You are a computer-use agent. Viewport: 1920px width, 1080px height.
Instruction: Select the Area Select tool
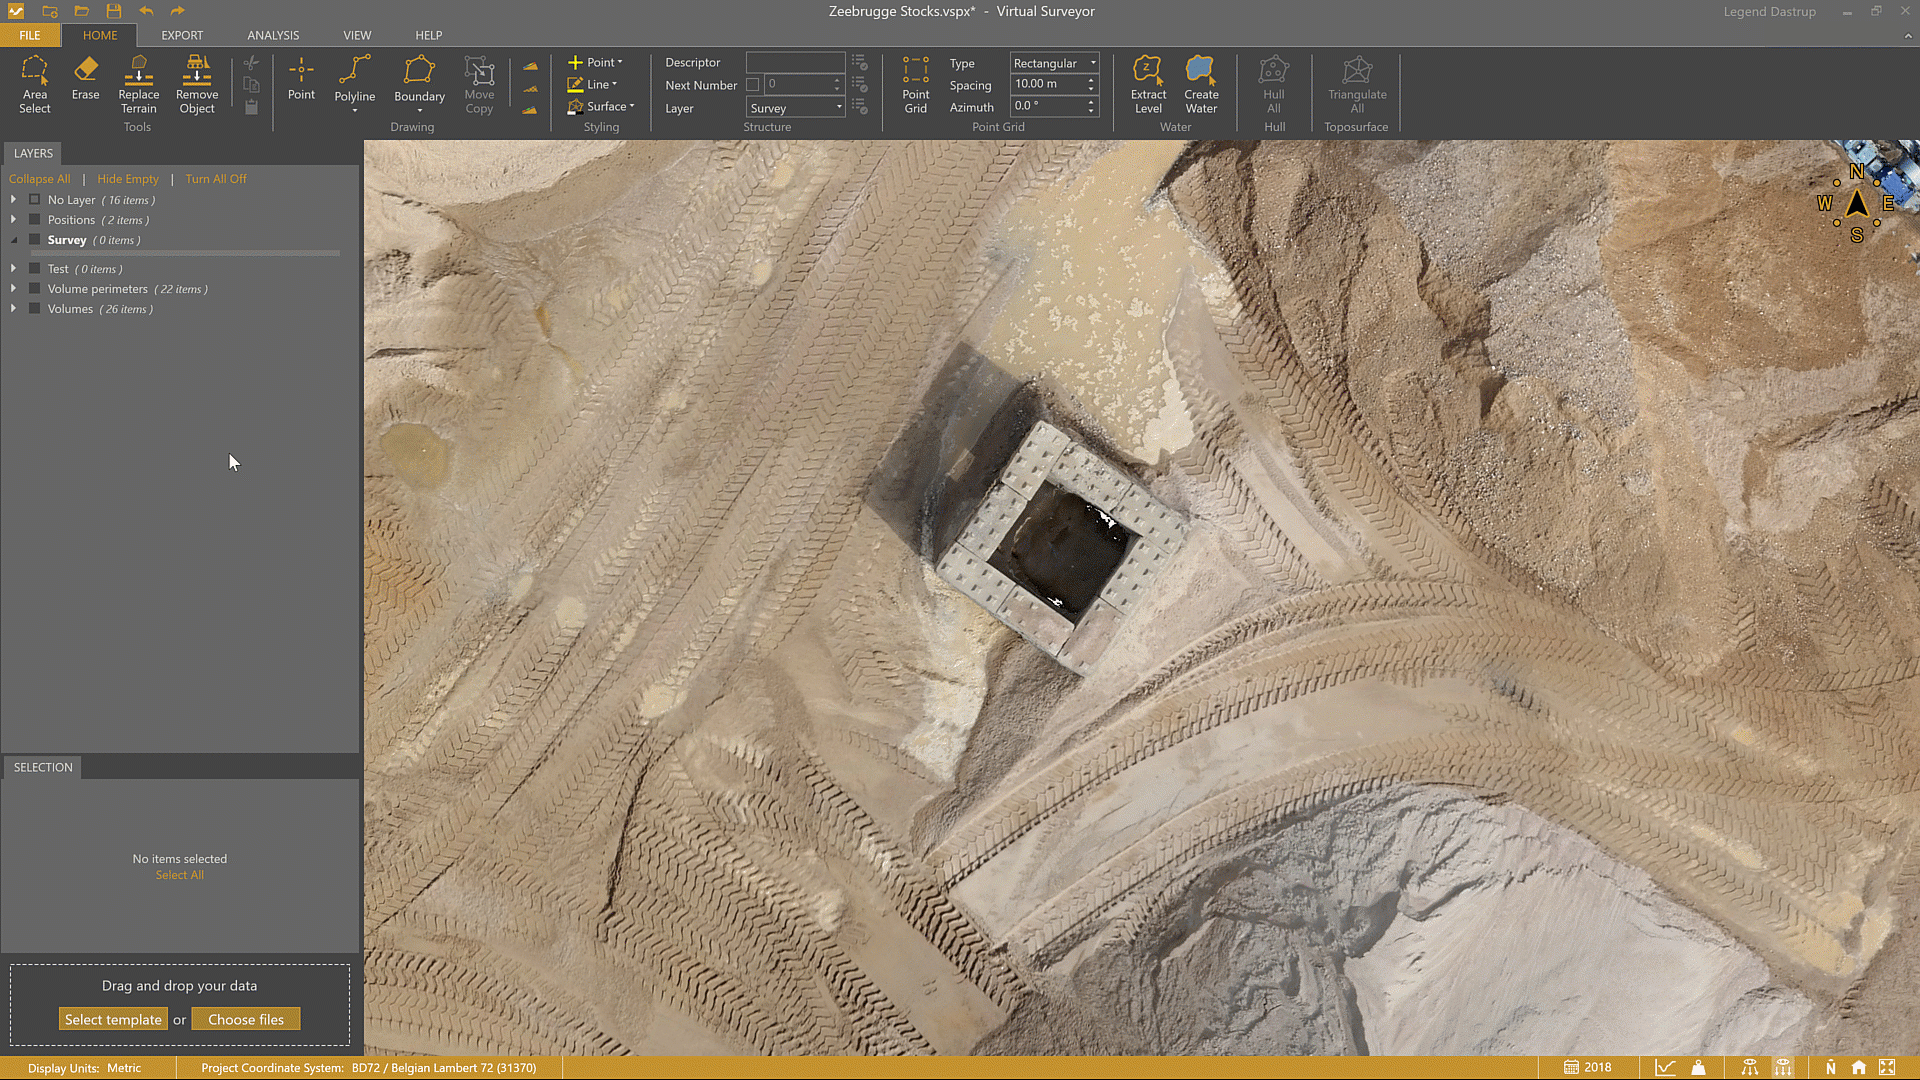[35, 83]
